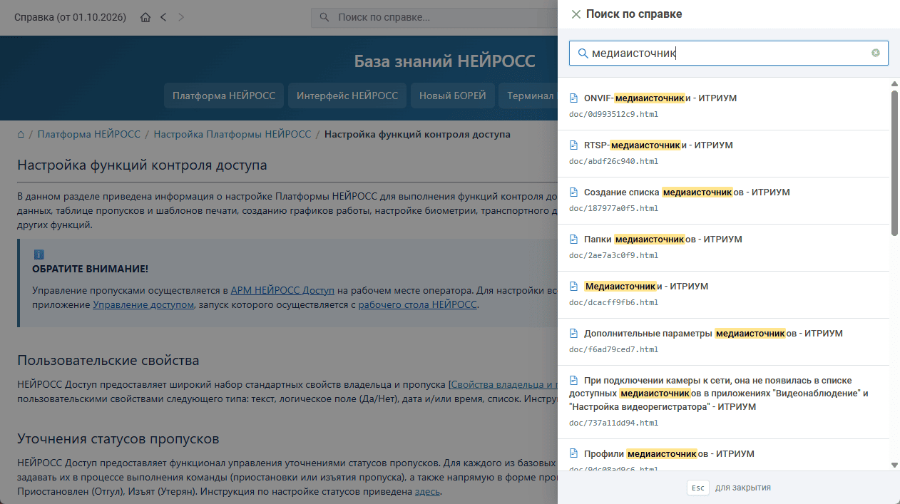This screenshot has height=504, width=900.
Task: Click document icon next to ONVIF-медиаисточники
Action: [573, 98]
